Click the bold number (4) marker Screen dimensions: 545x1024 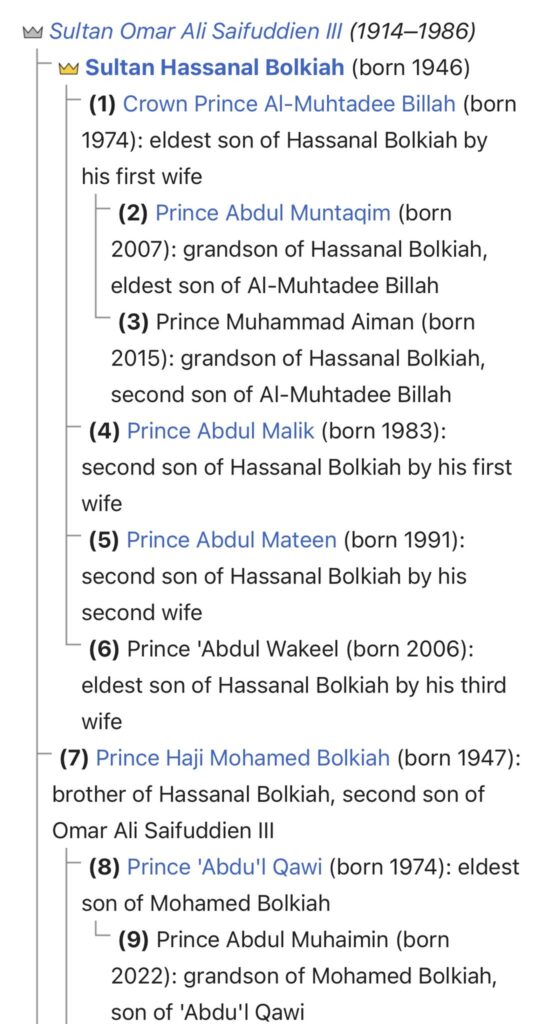[104, 431]
